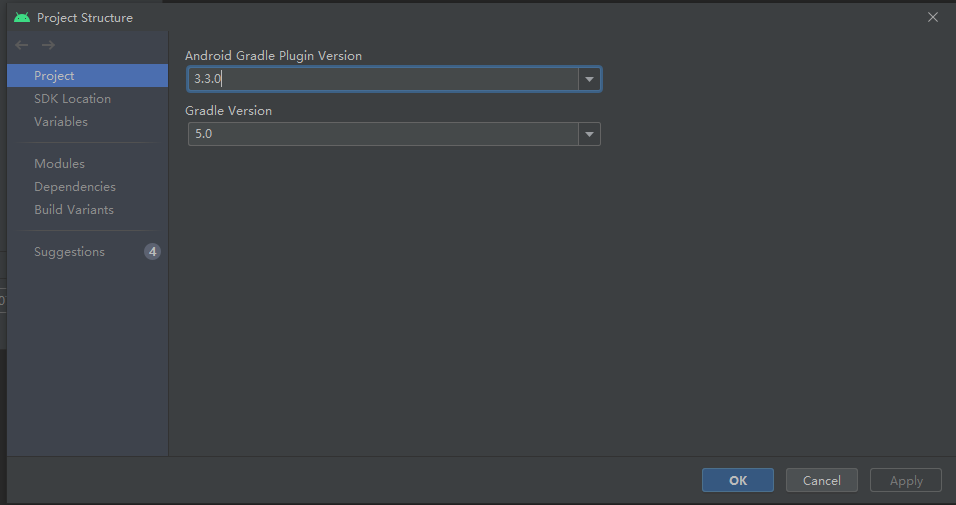Click the Project Structure title text
956x505 pixels.
[85, 17]
